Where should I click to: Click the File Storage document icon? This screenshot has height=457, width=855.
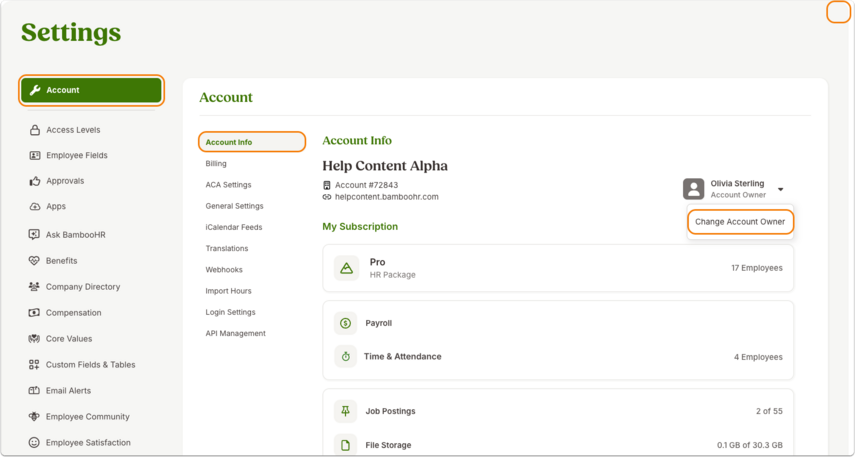point(345,446)
